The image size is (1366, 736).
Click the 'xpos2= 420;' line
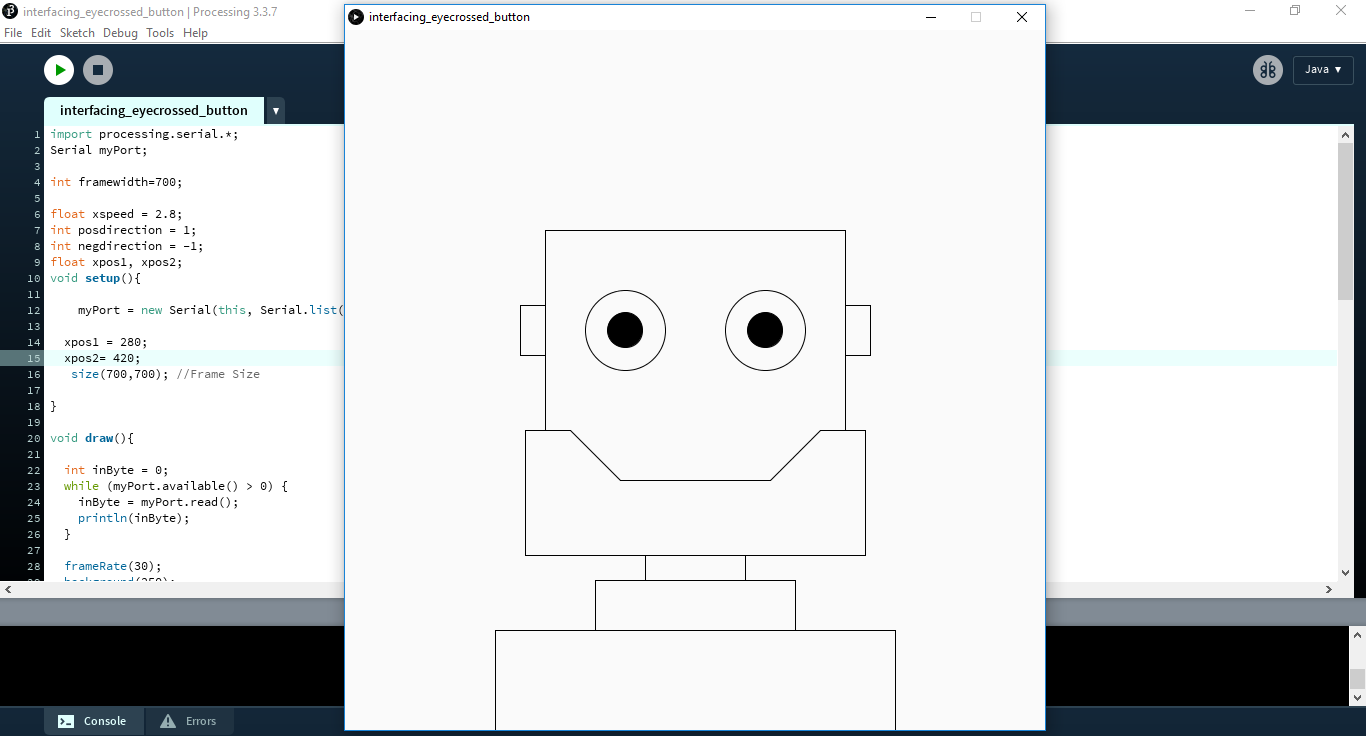[x=103, y=358]
